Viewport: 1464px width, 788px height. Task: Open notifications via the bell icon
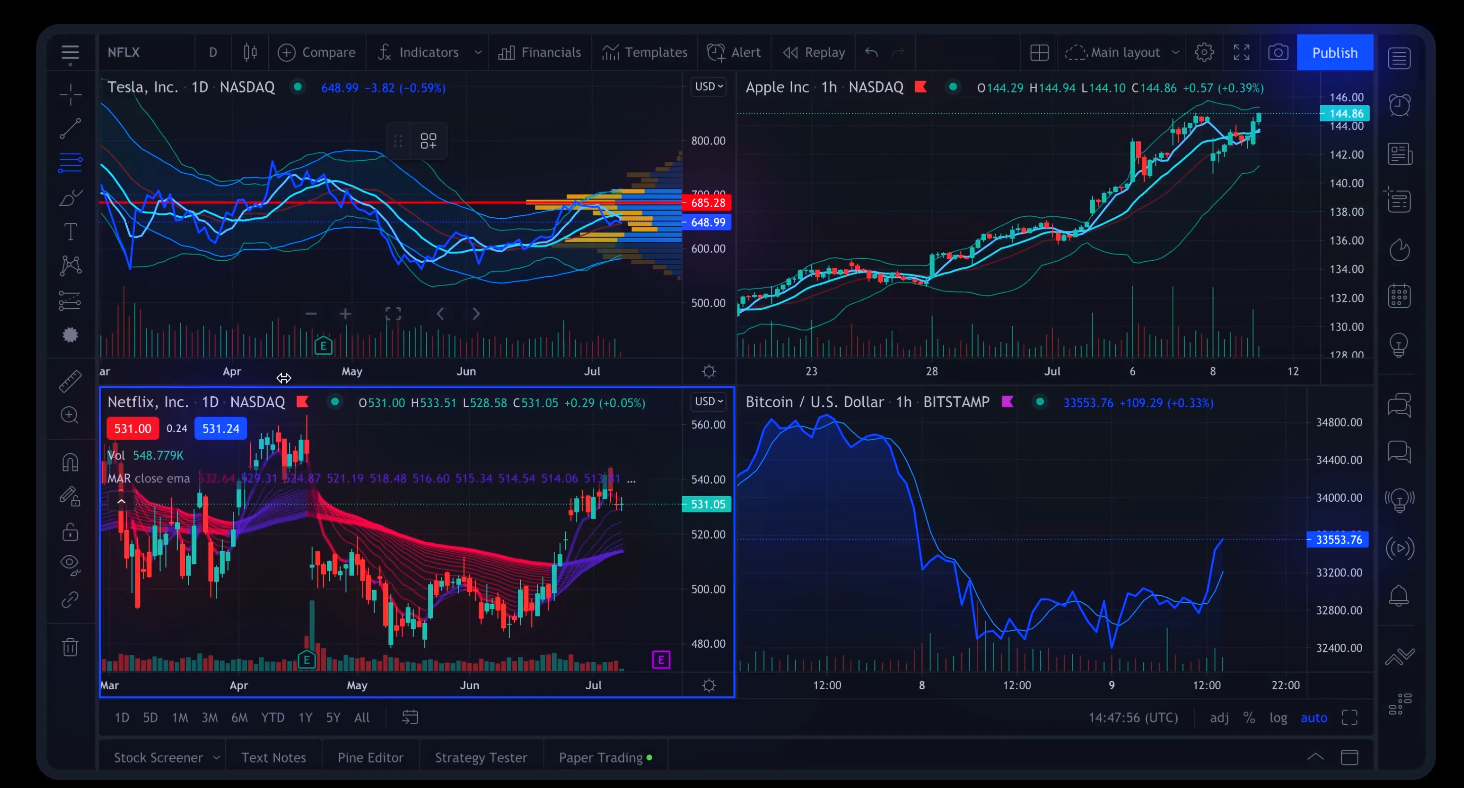(1399, 595)
